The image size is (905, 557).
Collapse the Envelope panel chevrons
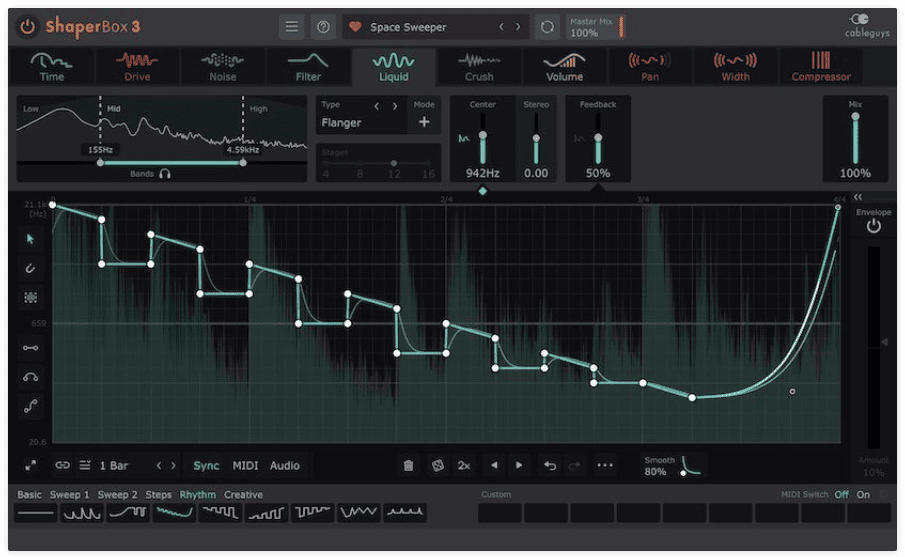[x=858, y=197]
